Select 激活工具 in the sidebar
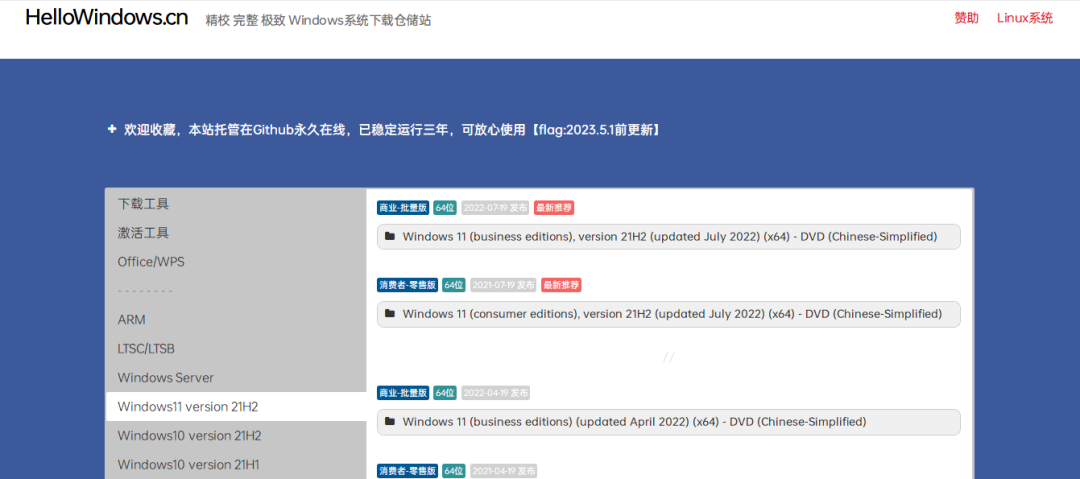1080x479 pixels. tap(236, 233)
